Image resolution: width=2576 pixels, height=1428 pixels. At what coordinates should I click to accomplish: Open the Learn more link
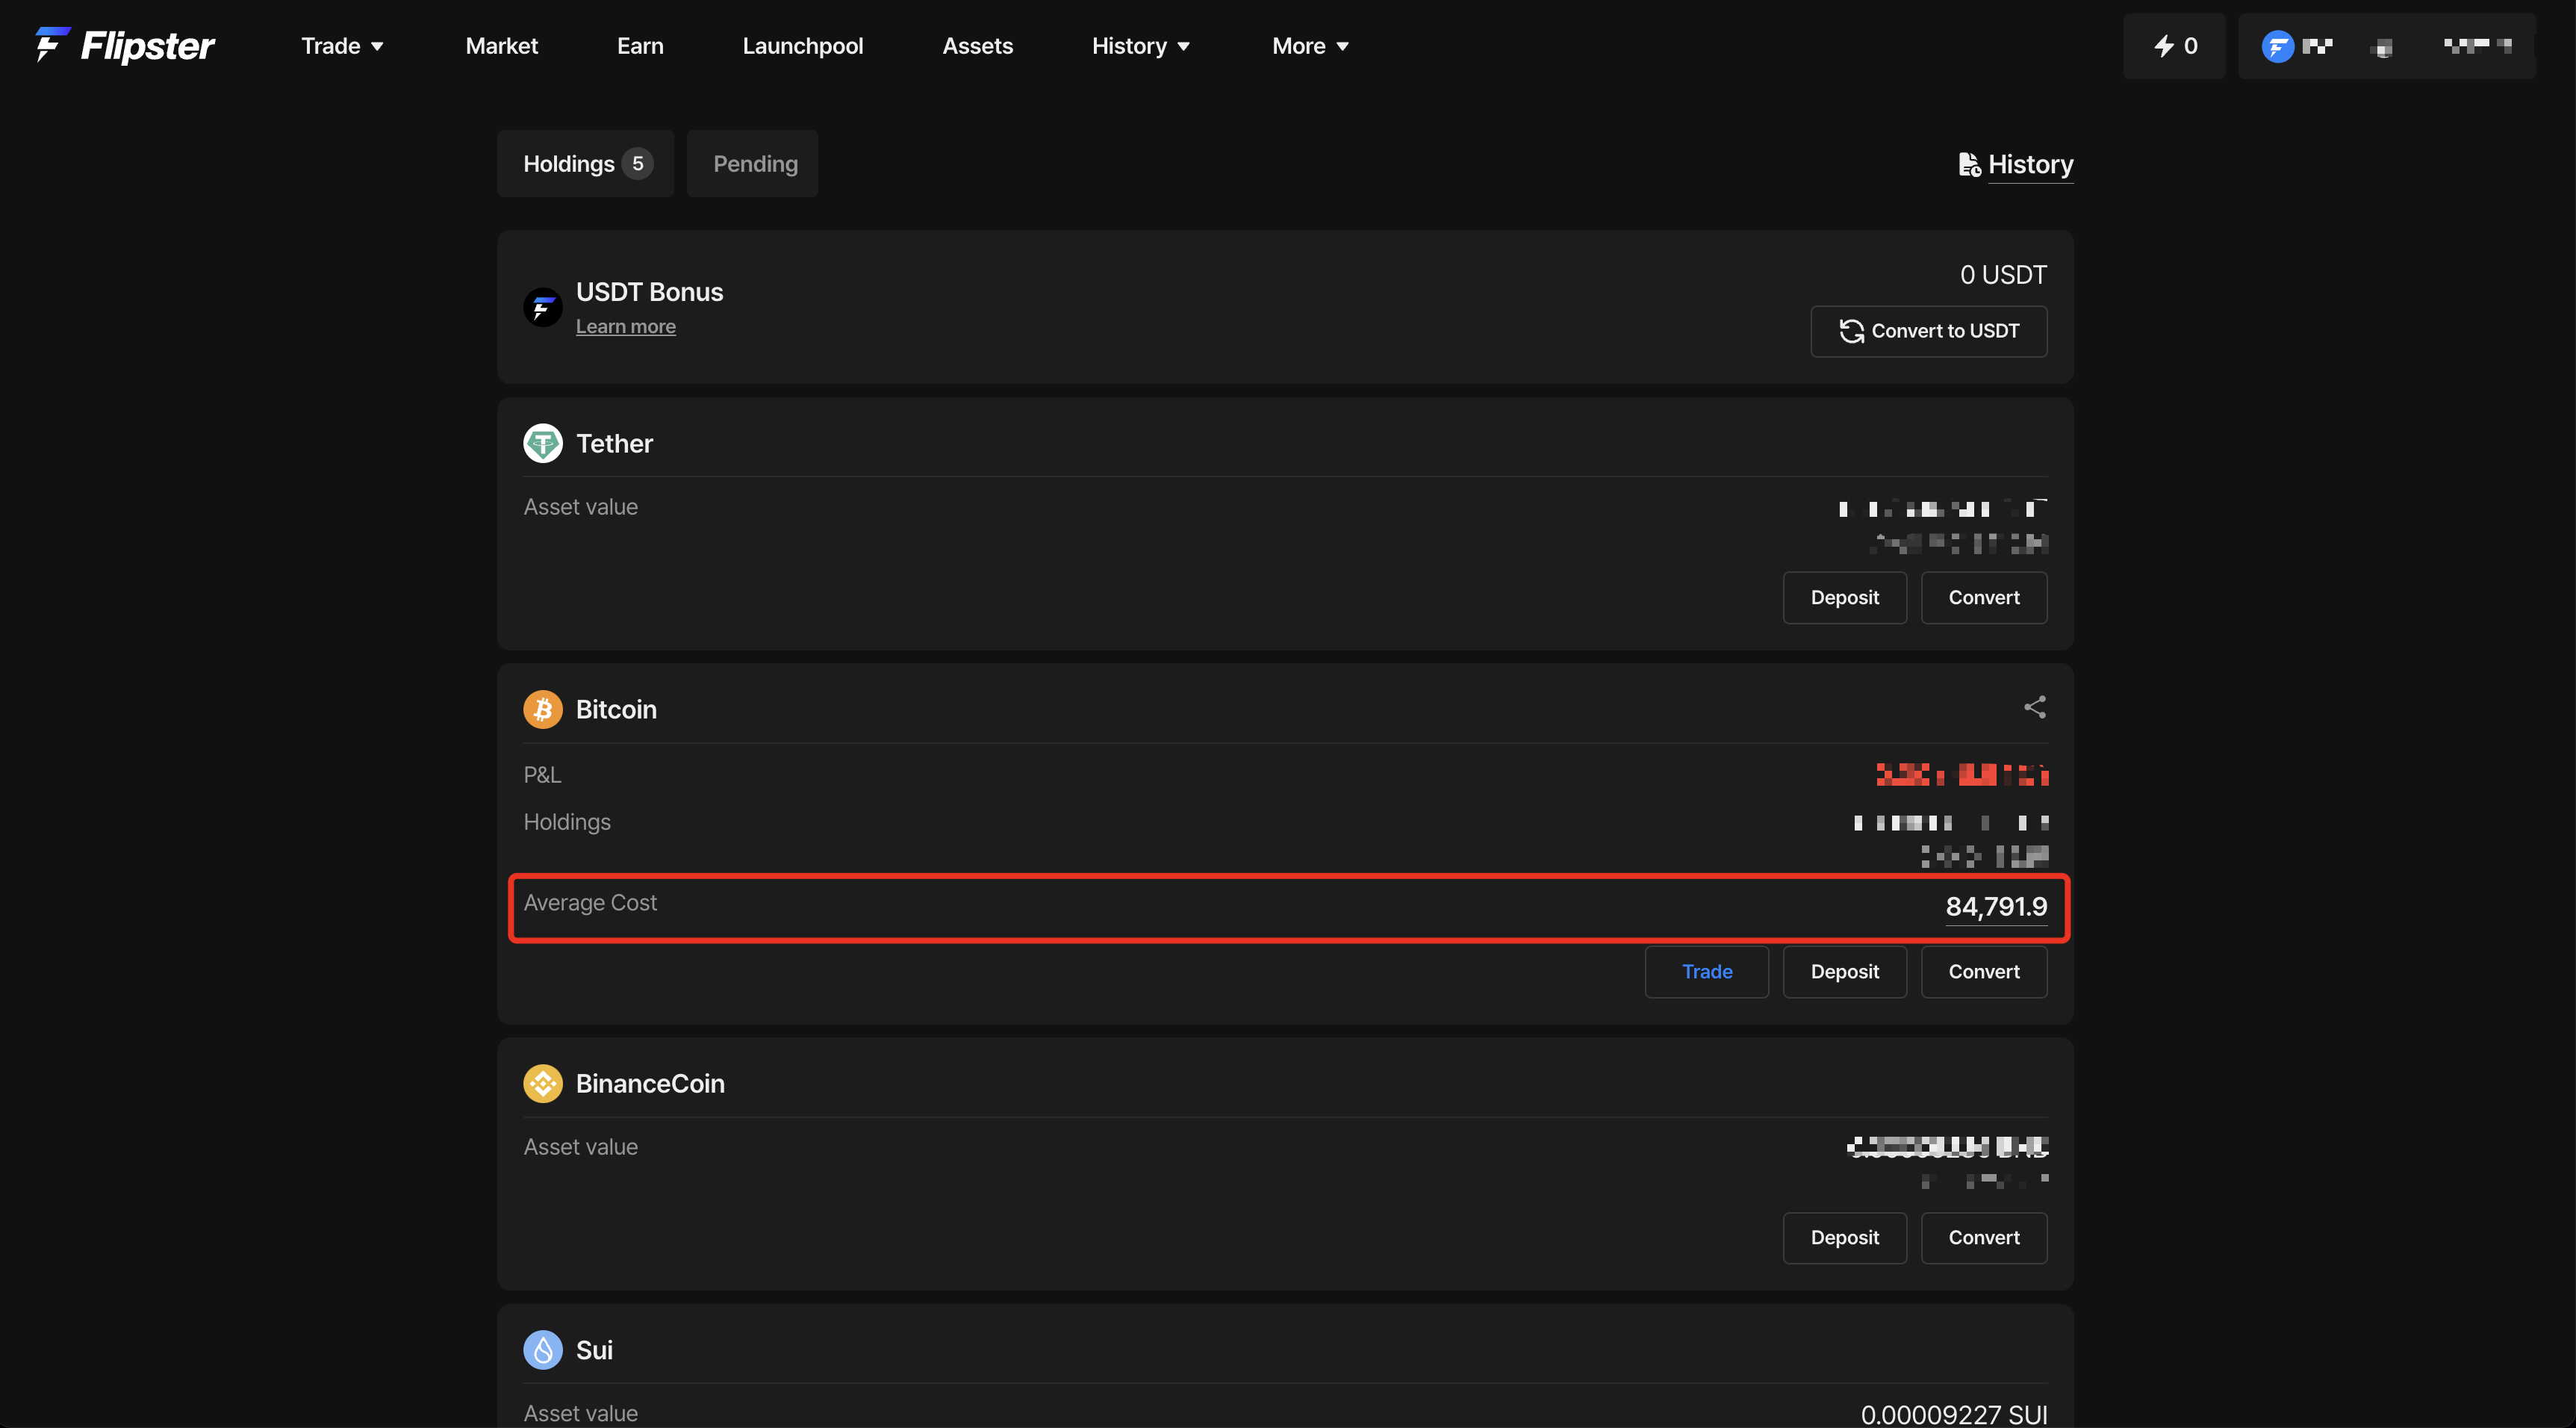tap(626, 327)
